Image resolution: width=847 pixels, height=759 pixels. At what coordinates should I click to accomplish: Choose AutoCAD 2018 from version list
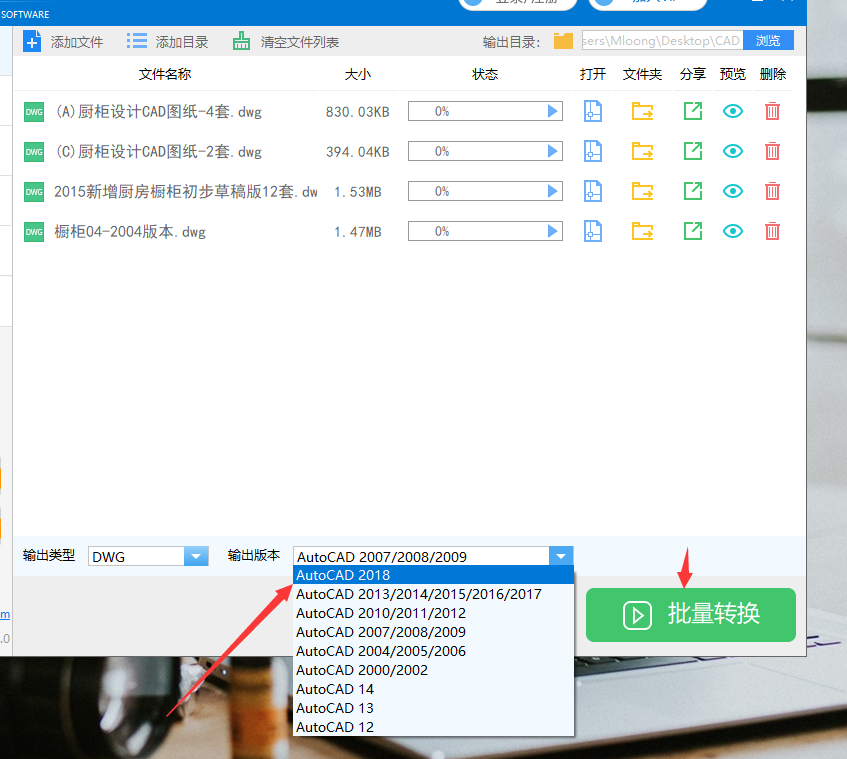[x=433, y=575]
